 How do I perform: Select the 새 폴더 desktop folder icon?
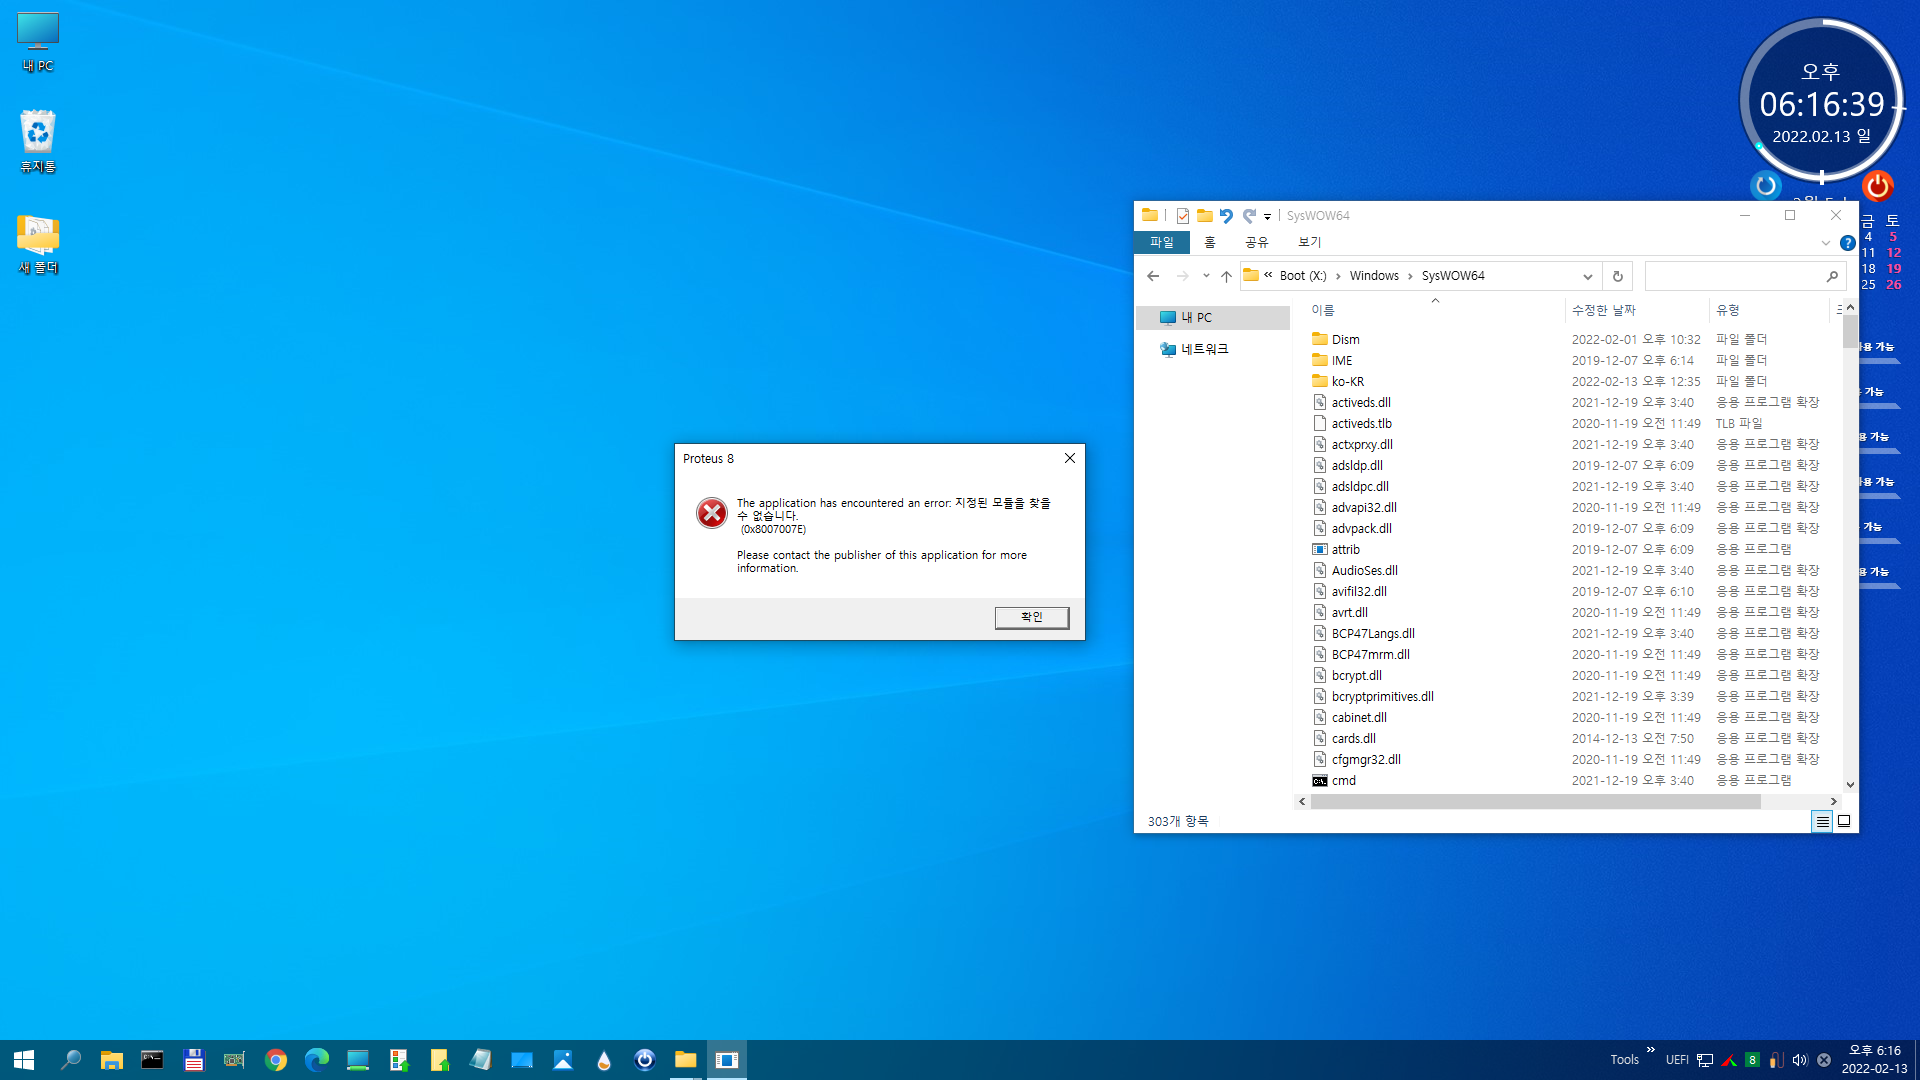pos(38,244)
